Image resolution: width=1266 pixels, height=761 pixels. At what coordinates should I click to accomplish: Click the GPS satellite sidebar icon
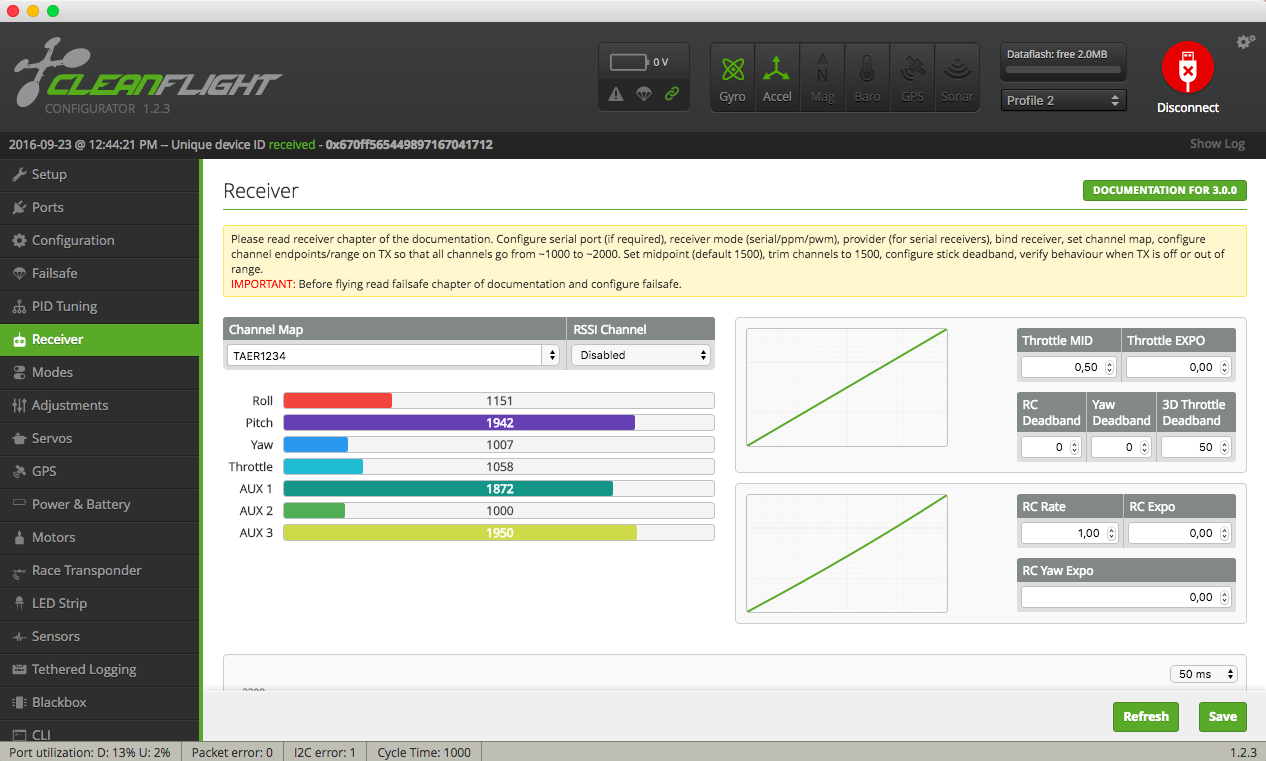click(x=19, y=471)
